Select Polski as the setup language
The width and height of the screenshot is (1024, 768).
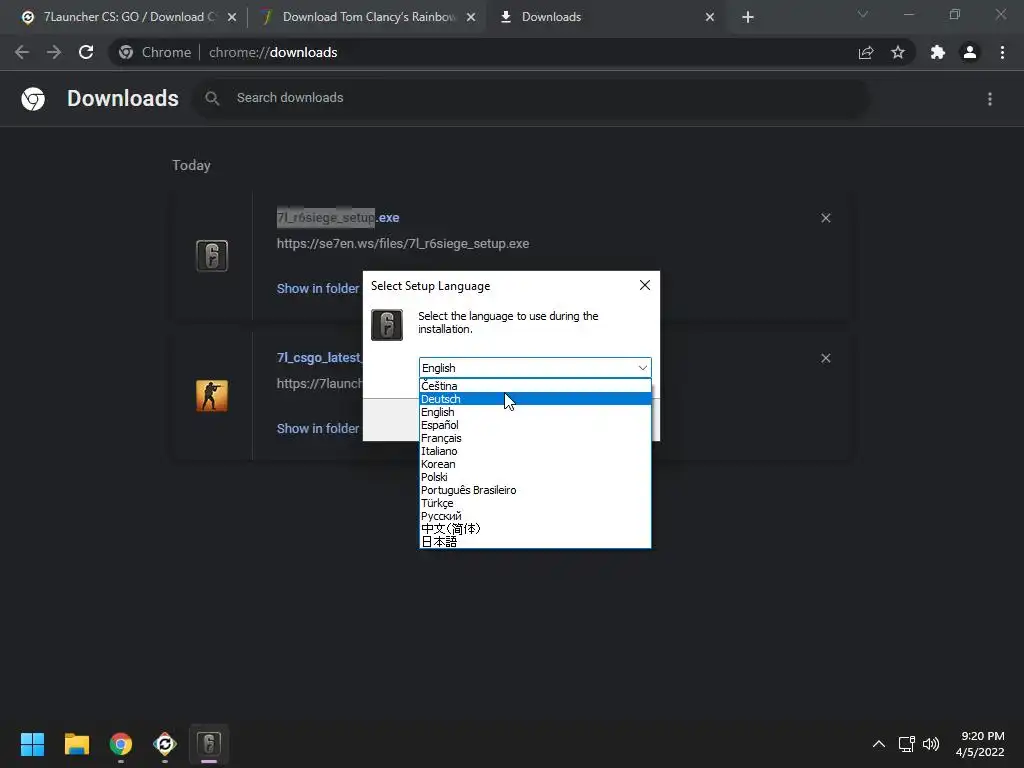[x=535, y=477]
